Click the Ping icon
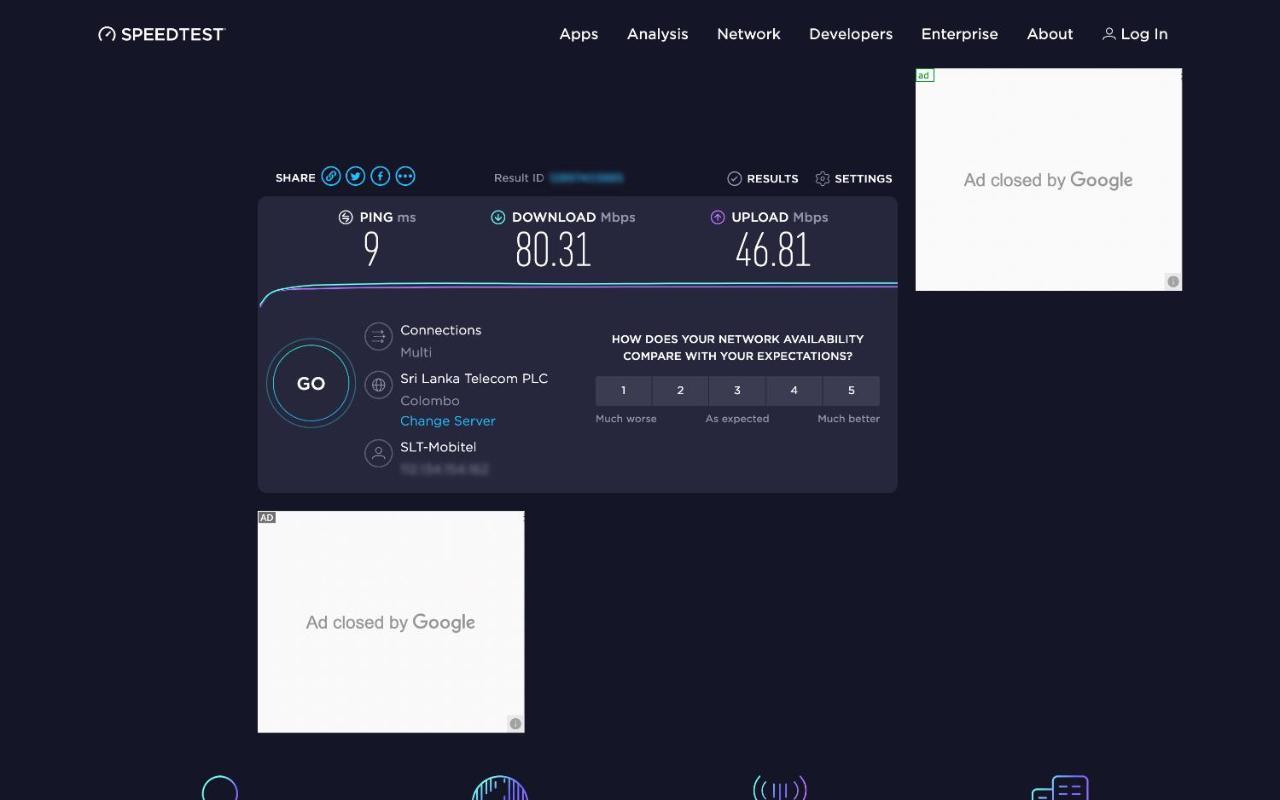This screenshot has height=800, width=1280. click(346, 217)
